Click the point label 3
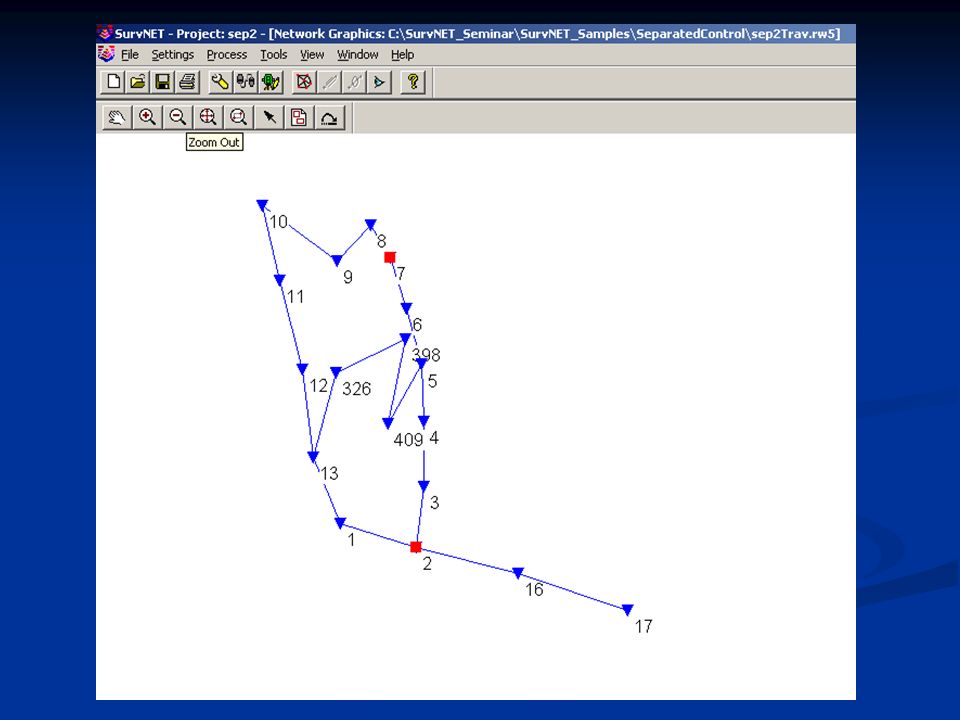 click(434, 503)
